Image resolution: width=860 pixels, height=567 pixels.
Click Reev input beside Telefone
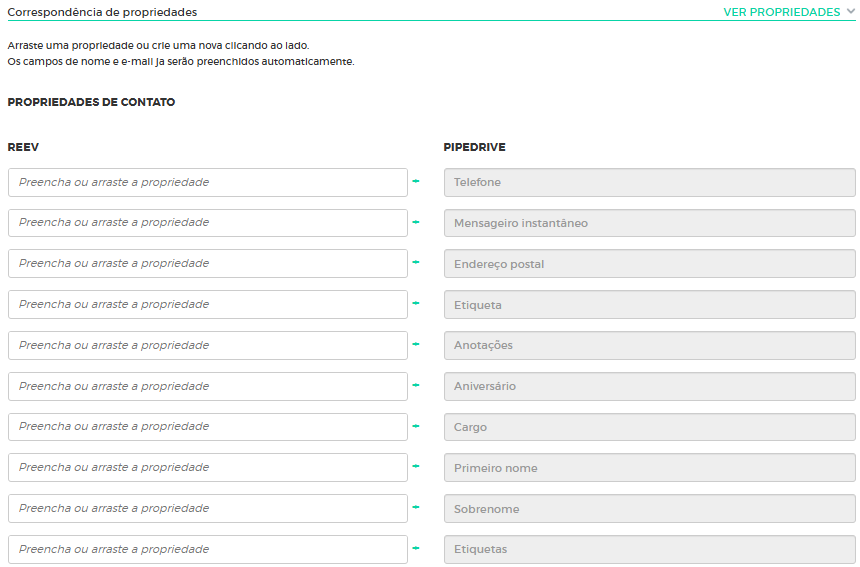click(x=208, y=182)
